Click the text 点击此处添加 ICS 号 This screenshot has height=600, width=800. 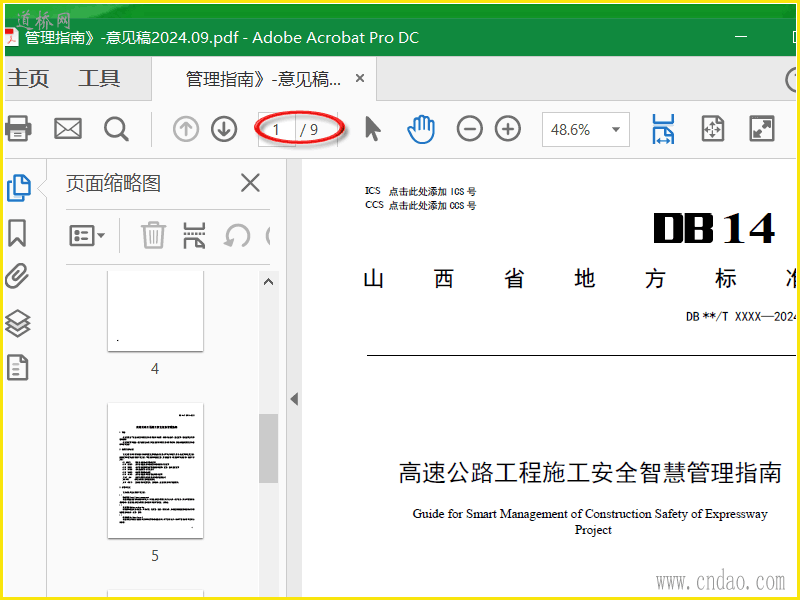click(432, 192)
